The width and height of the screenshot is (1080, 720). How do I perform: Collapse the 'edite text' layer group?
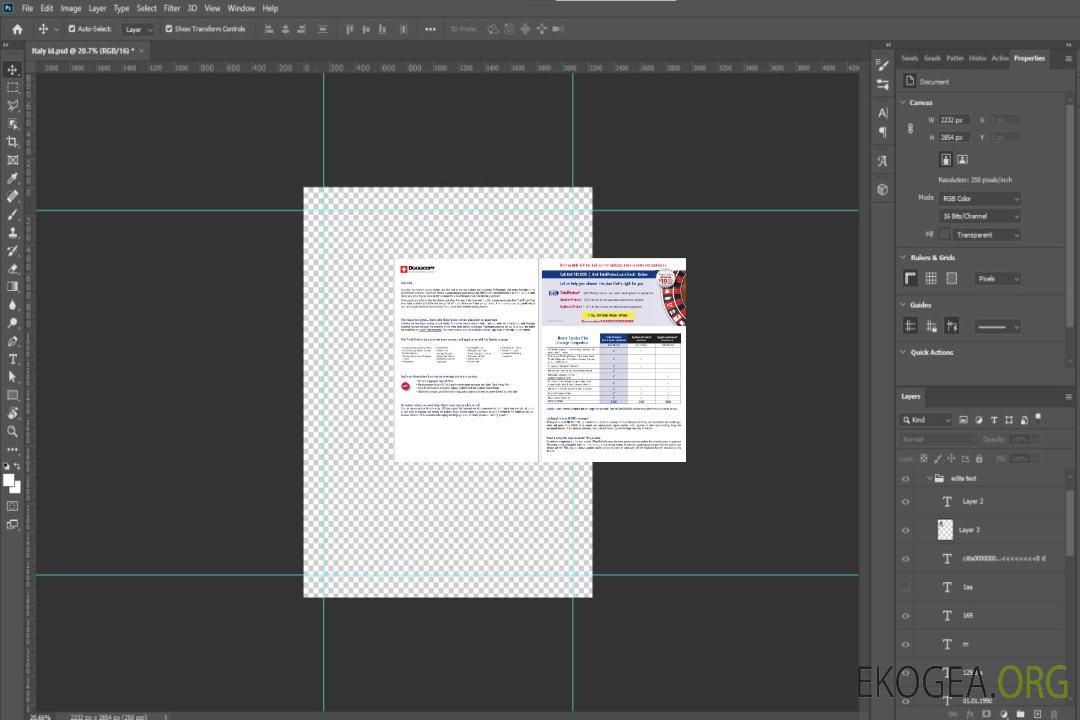point(929,479)
